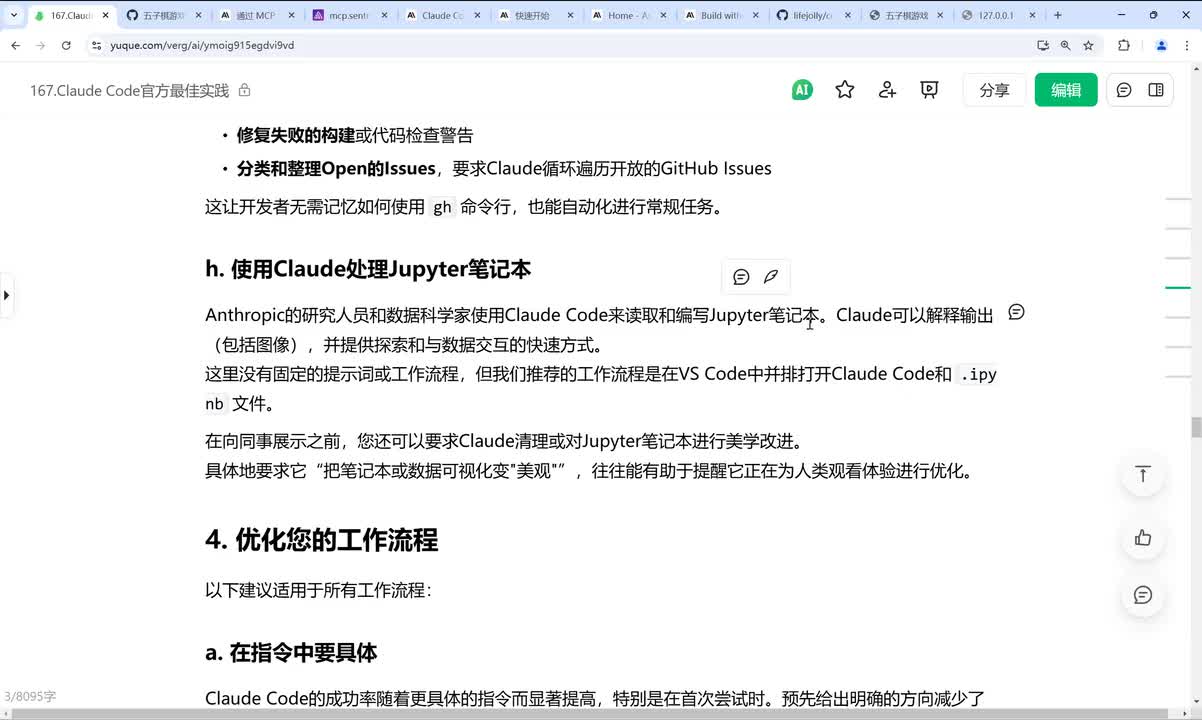Close the 167.Claude tab
The width and height of the screenshot is (1202, 720).
(106, 16)
